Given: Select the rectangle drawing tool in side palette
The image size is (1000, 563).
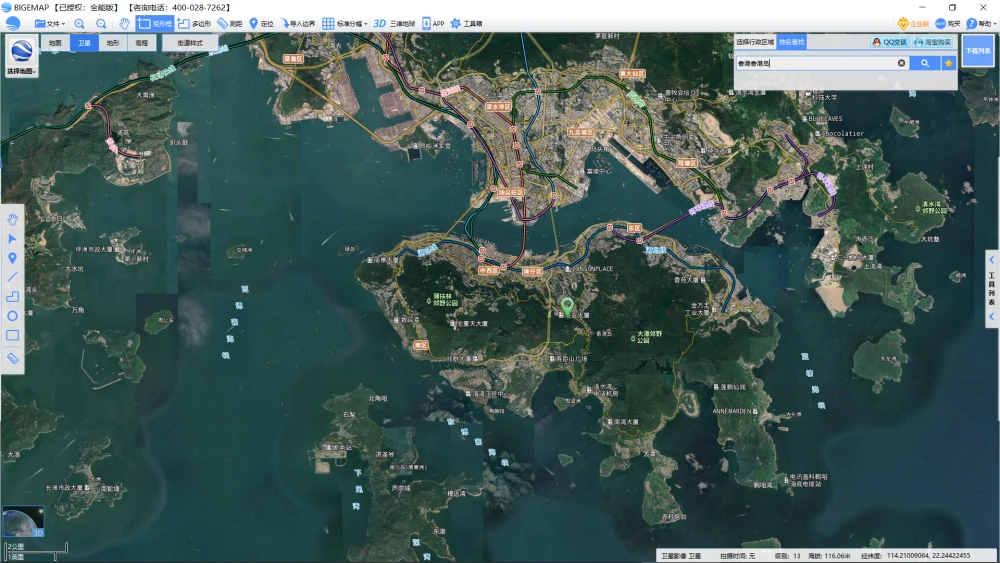Looking at the screenshot, I should pyautogui.click(x=12, y=335).
